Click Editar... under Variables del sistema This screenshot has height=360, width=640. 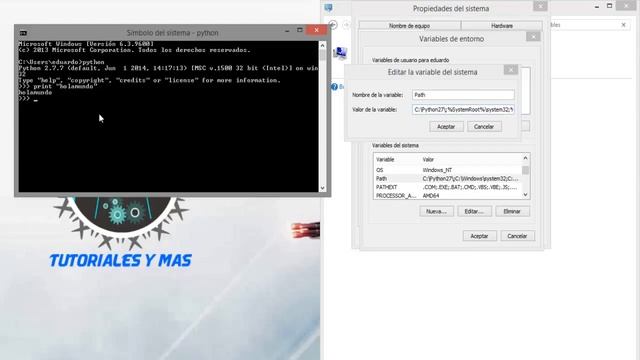(x=474, y=211)
